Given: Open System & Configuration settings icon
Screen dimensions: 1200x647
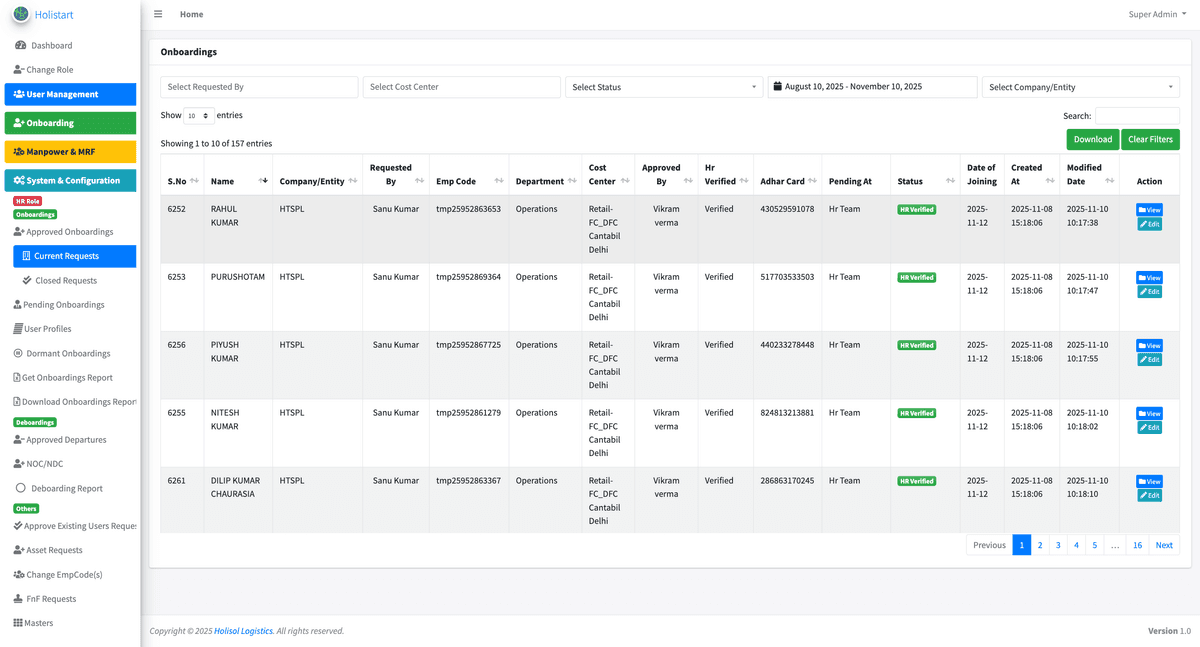Looking at the screenshot, I should [21, 180].
